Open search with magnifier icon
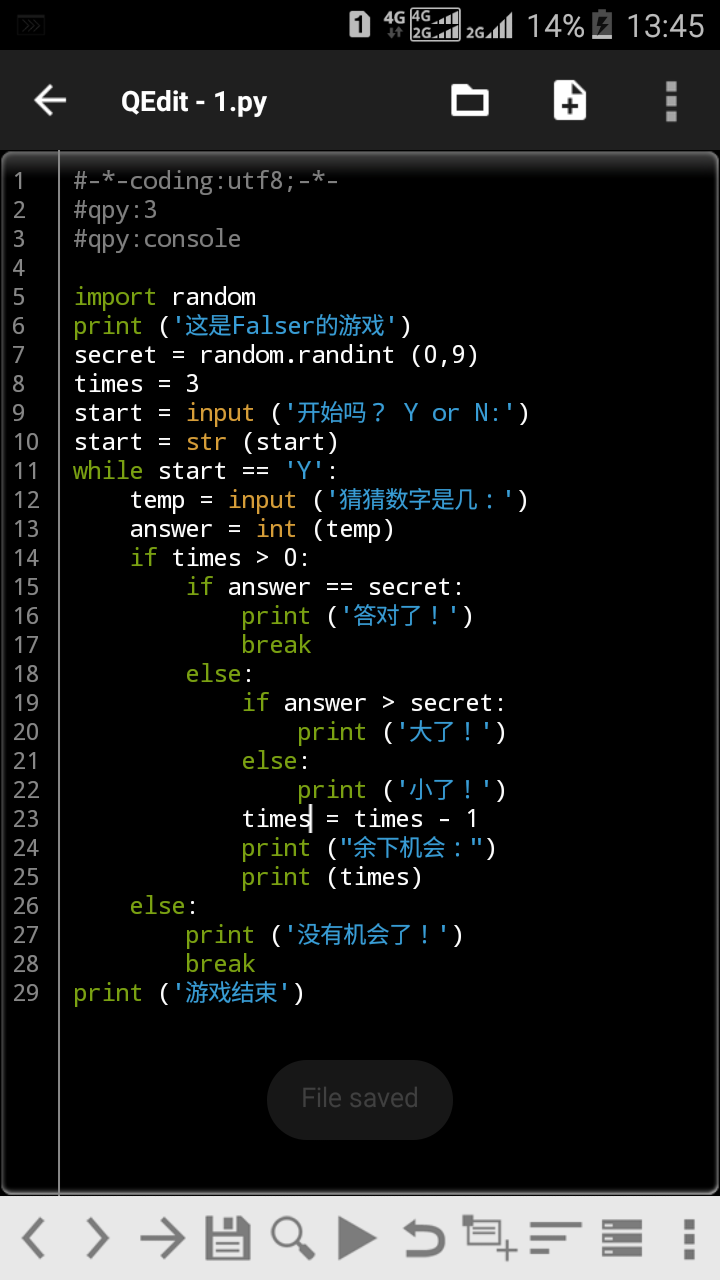The image size is (720, 1280). (293, 1239)
